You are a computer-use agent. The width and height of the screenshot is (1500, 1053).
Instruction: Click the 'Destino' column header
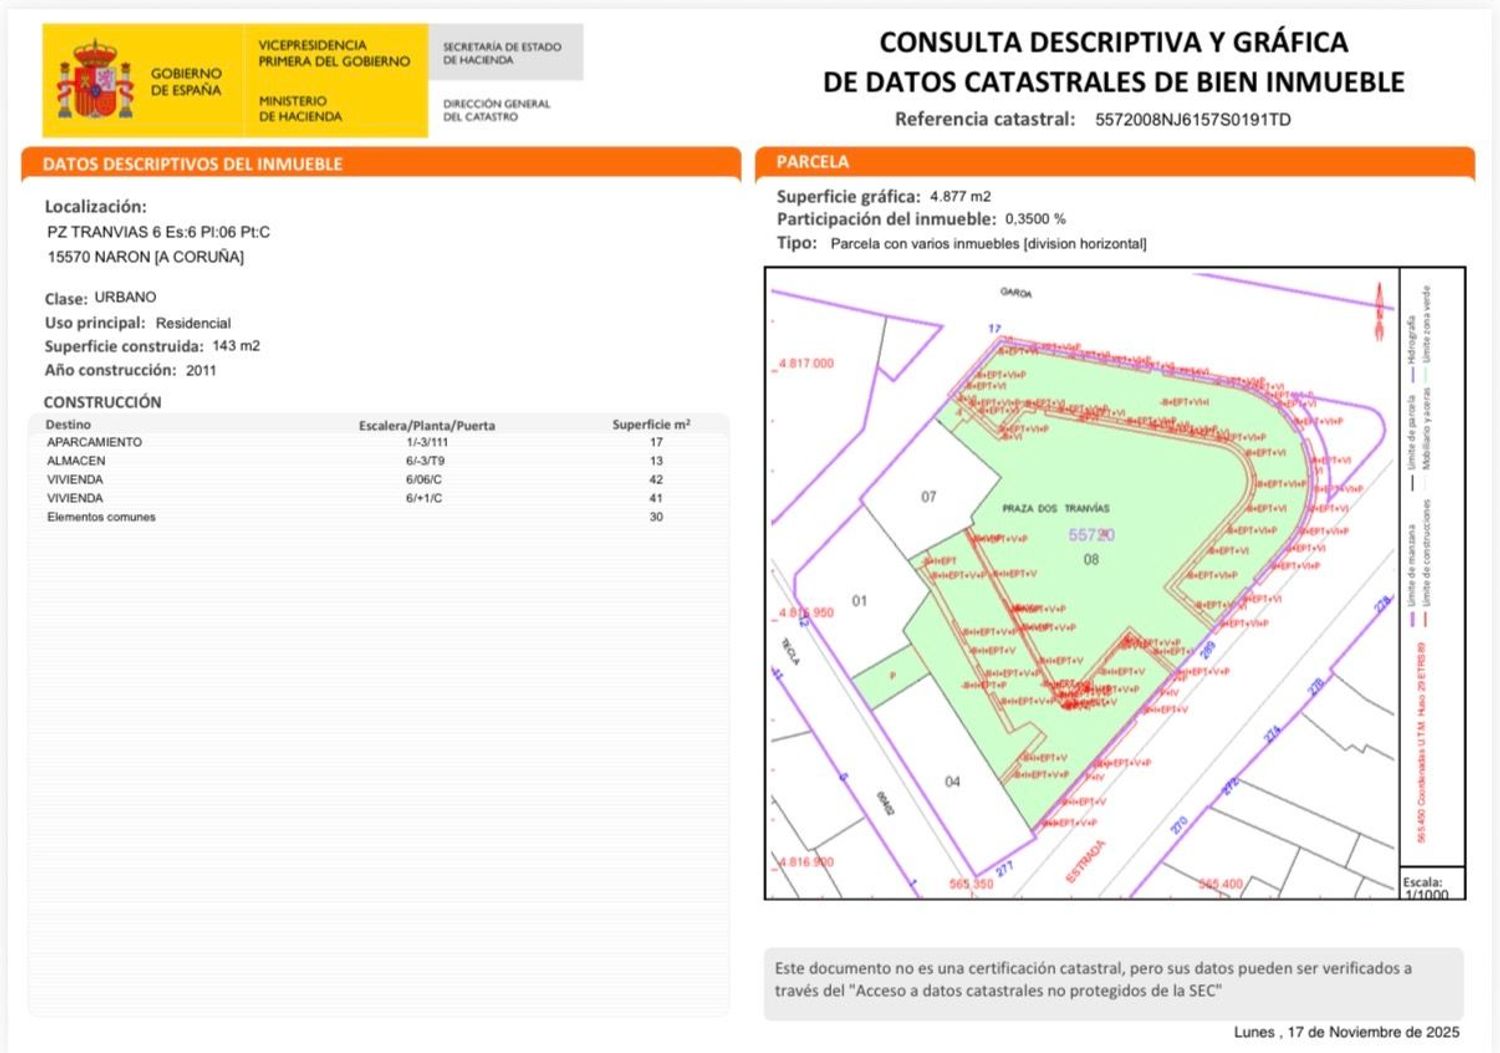[68, 424]
